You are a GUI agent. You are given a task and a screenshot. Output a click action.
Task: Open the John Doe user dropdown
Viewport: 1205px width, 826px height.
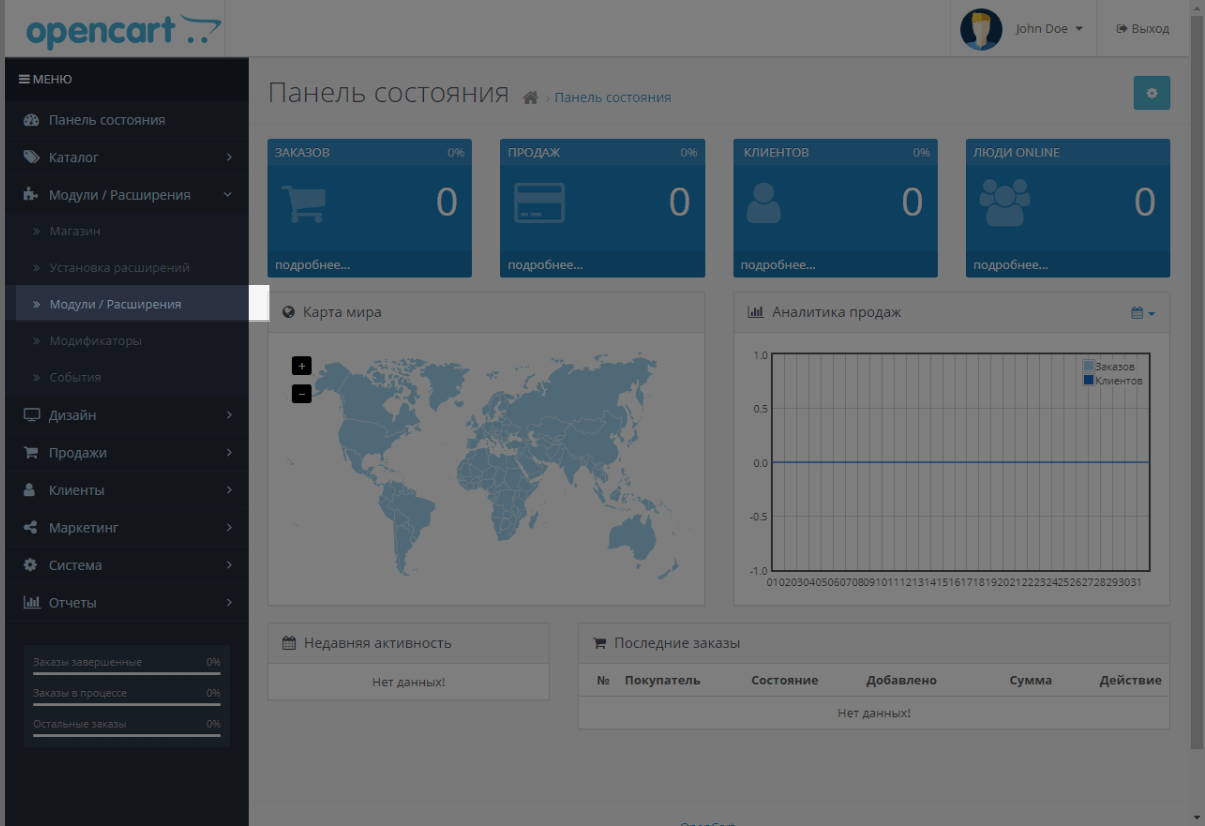tap(1048, 29)
